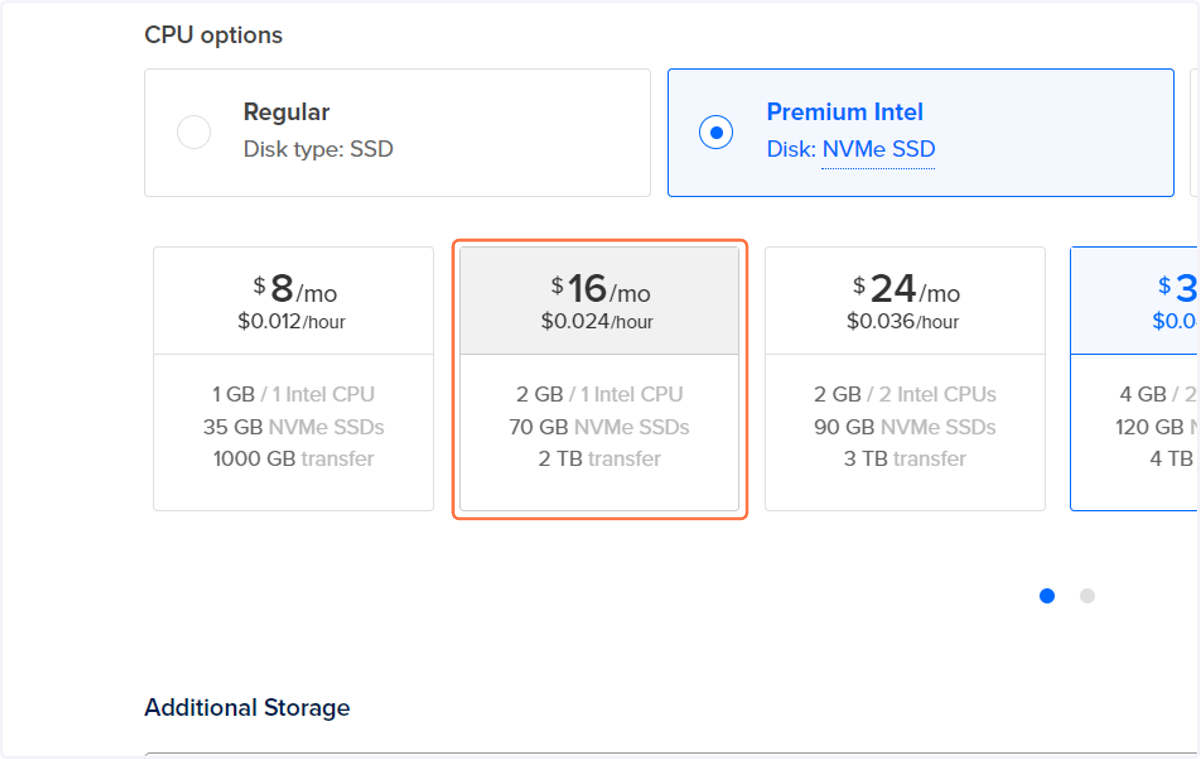Choose the $8/mo plan card
The width and height of the screenshot is (1200, 759).
tap(293, 379)
